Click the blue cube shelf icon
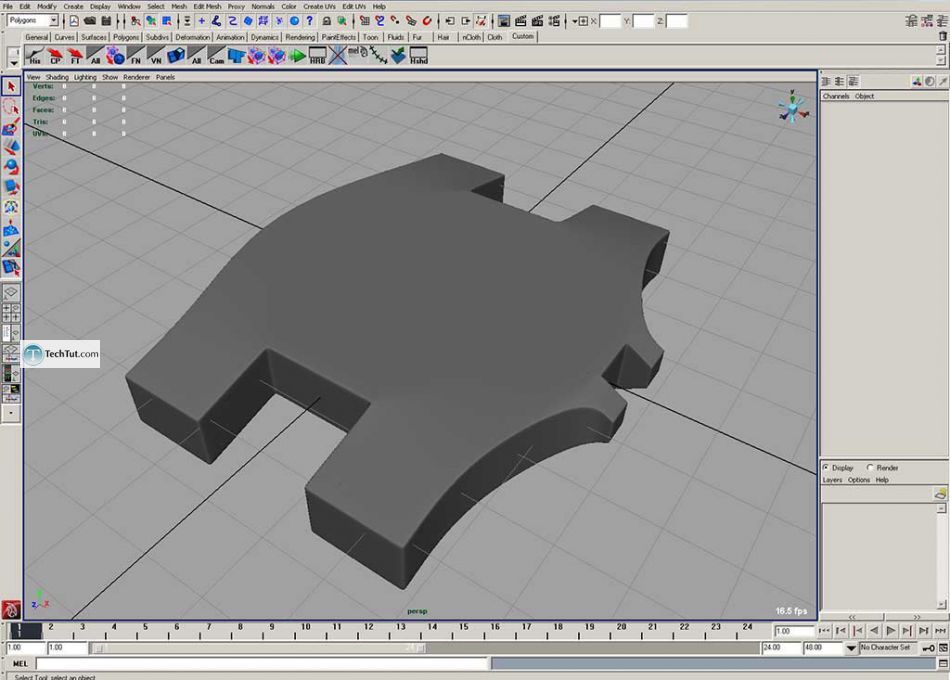 [176, 56]
